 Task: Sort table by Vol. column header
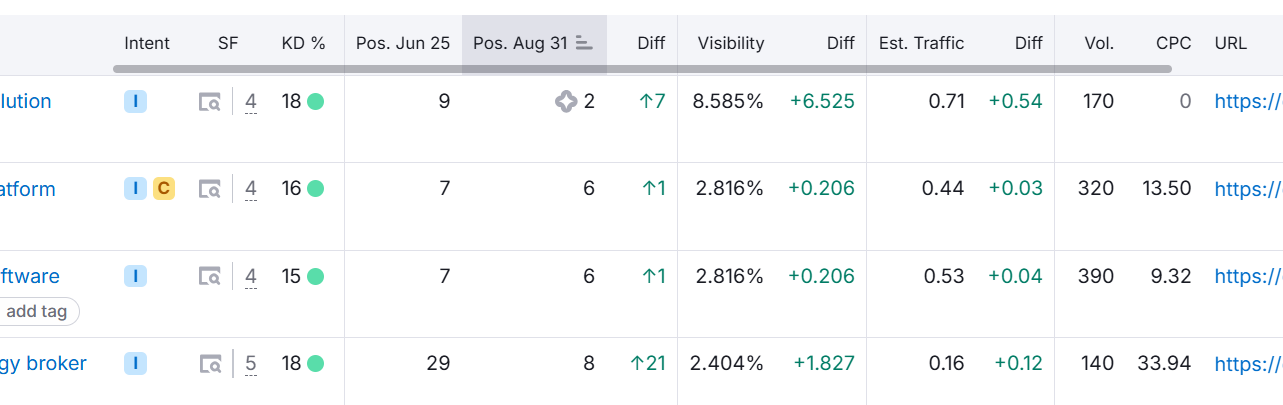[x=1099, y=44]
